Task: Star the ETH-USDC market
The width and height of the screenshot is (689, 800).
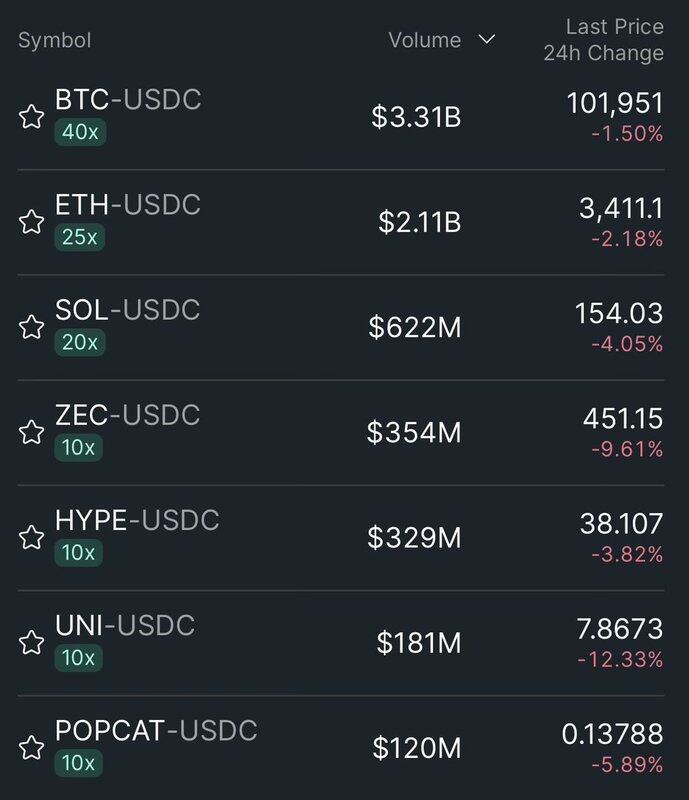Action: point(31,222)
